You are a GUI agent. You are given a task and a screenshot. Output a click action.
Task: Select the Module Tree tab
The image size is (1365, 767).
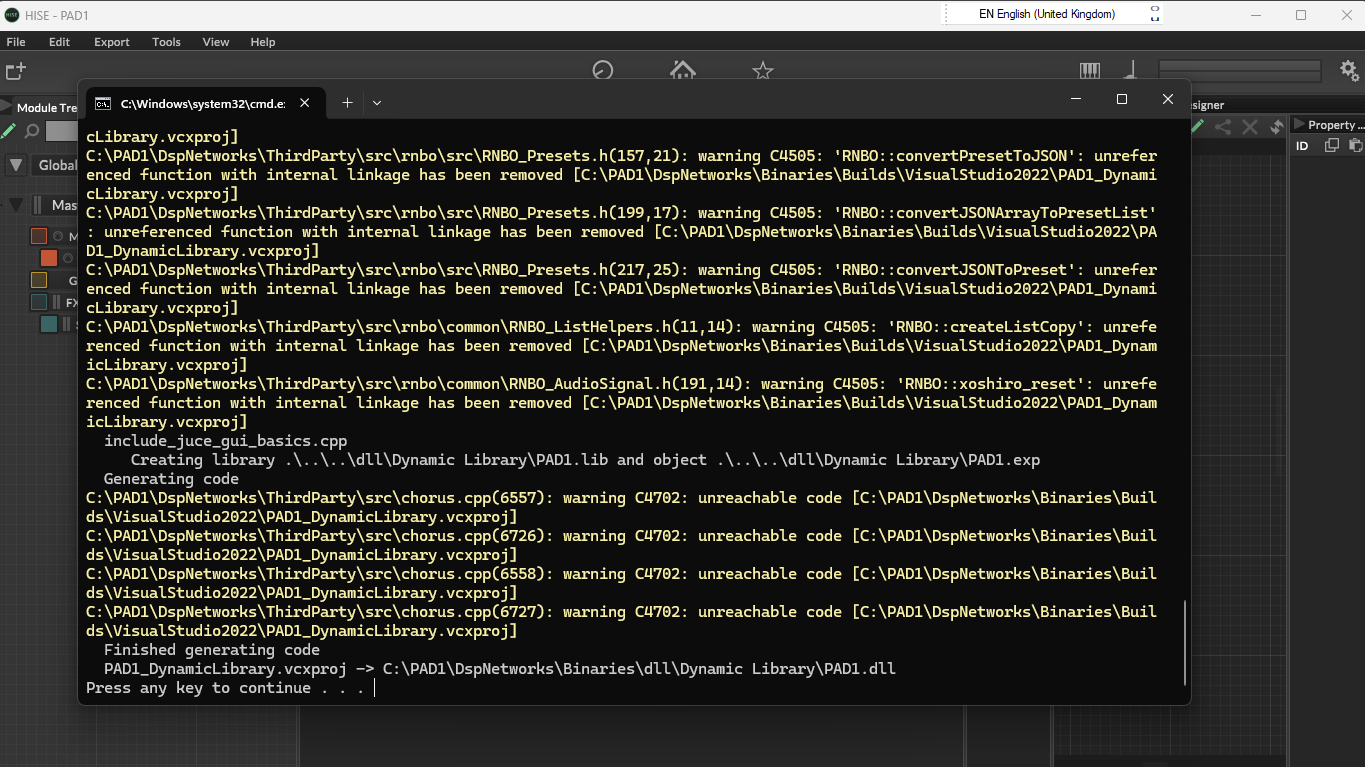pos(45,107)
